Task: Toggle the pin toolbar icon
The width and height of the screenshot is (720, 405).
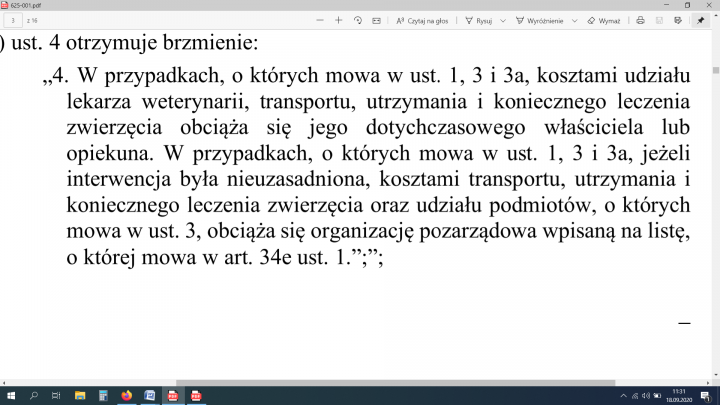Action: 701,21
